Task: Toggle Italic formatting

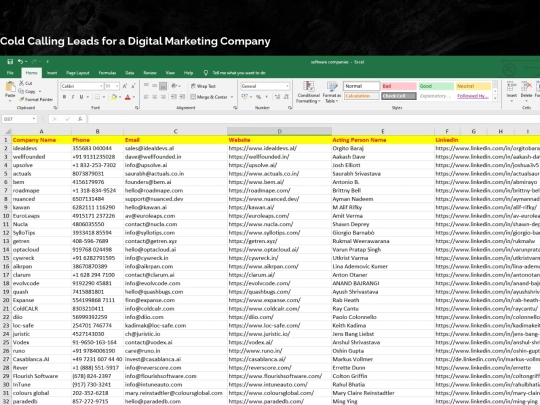Action: point(73,97)
